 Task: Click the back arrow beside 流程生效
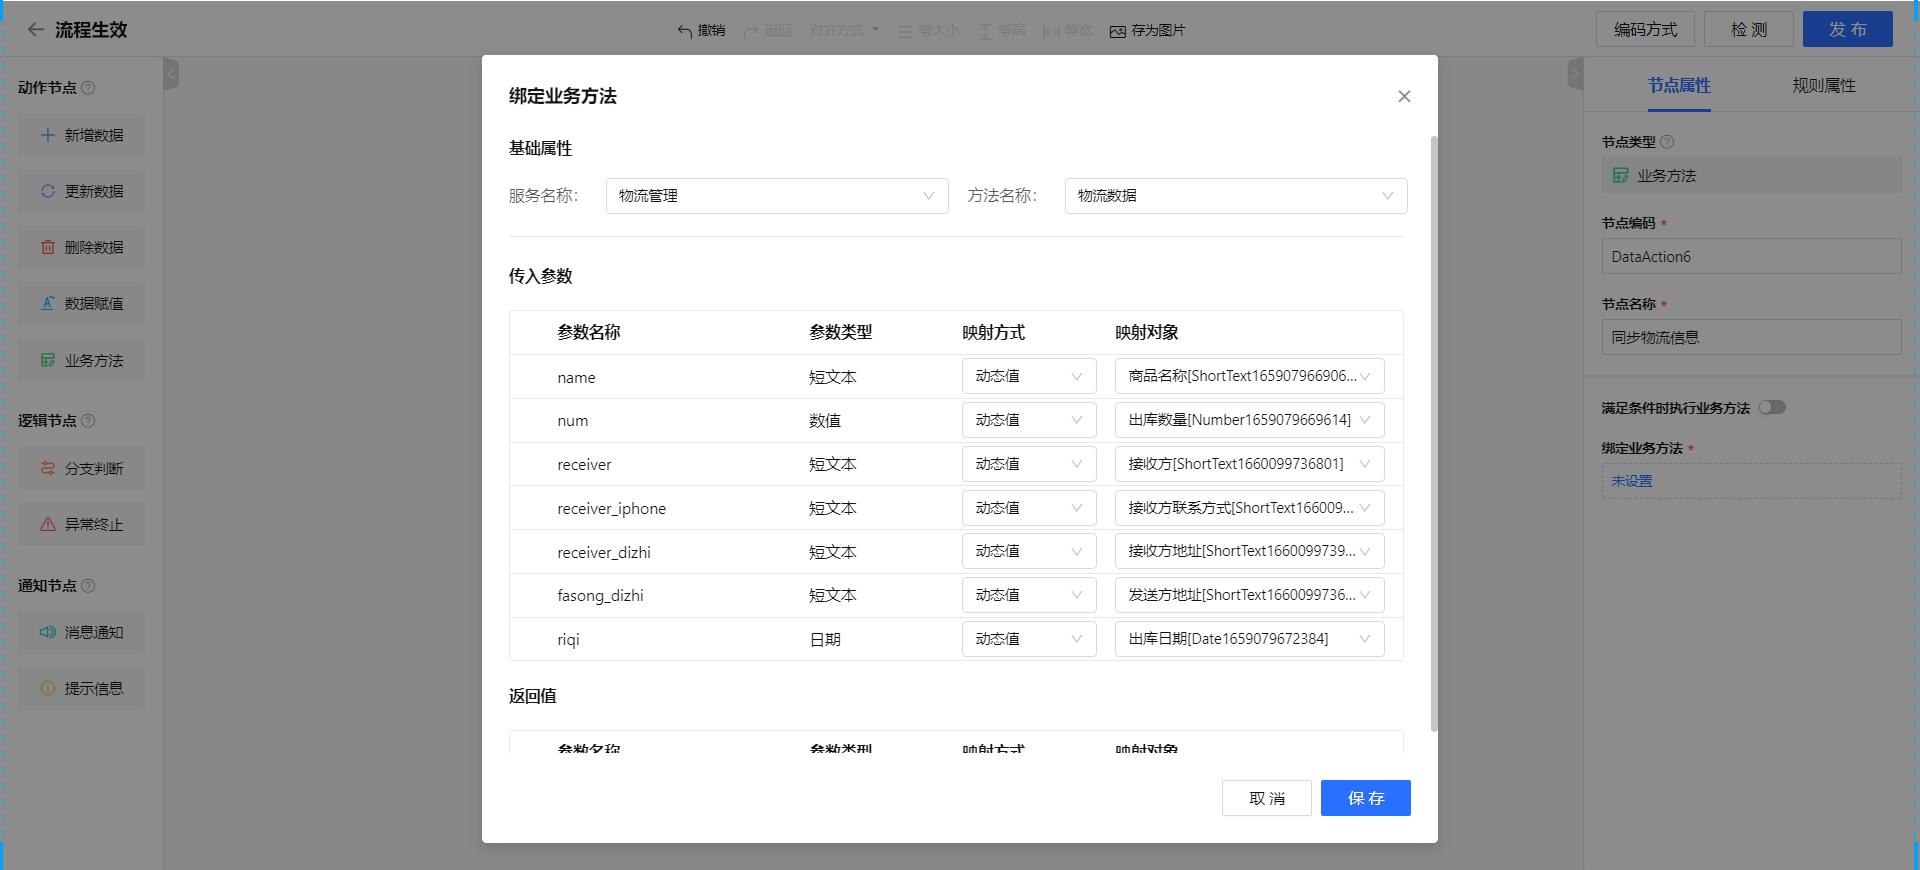point(35,30)
